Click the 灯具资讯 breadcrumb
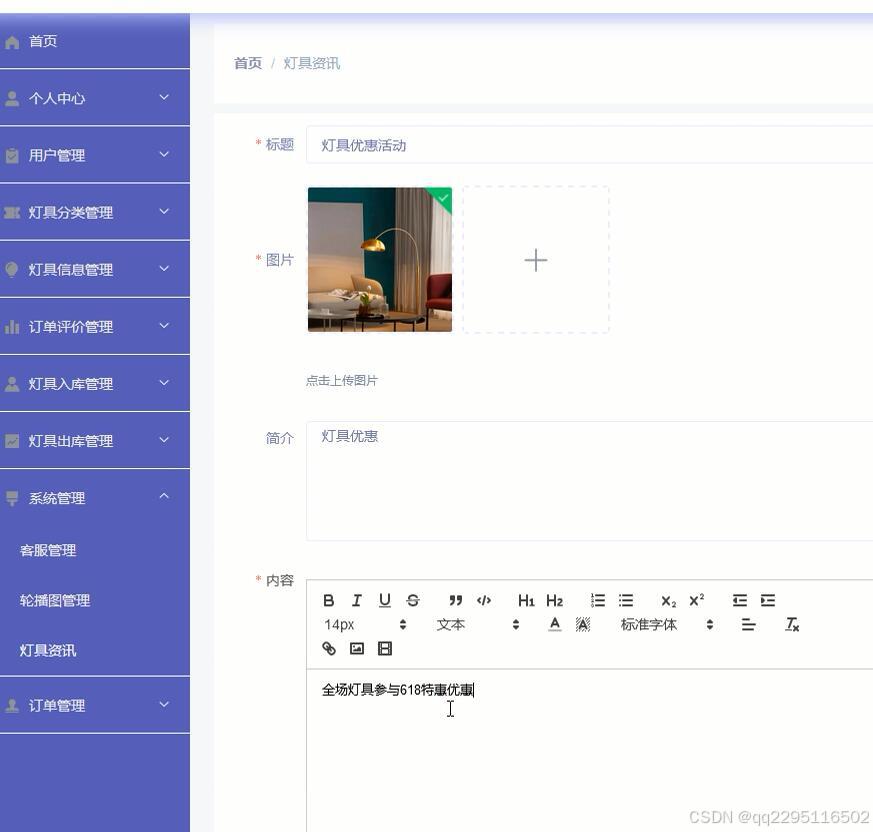Image resolution: width=873 pixels, height=832 pixels. (x=312, y=63)
